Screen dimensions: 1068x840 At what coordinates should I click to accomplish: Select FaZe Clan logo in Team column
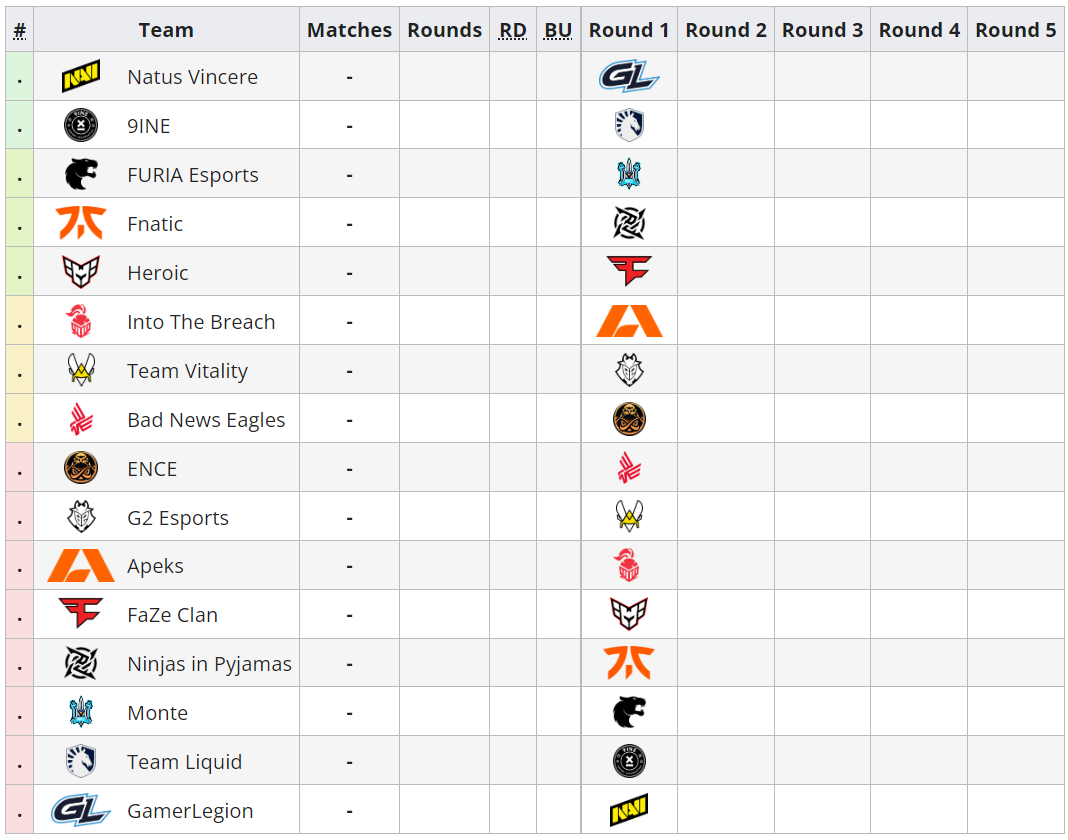point(81,615)
